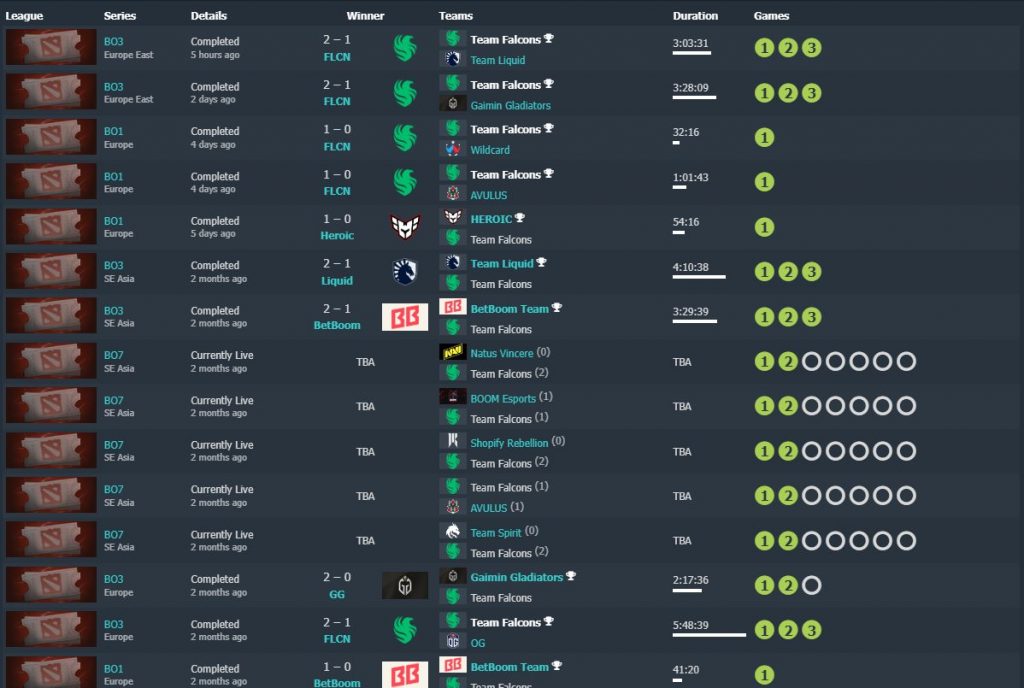Click the HEROIC logo in Winner column
Screen dimensions: 1024x688
[405, 227]
